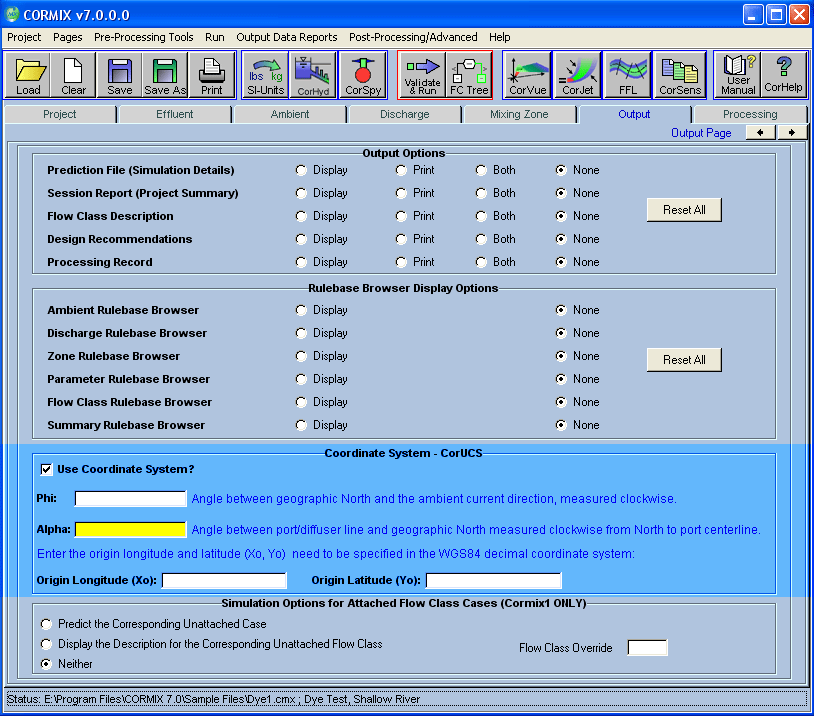Open the Run menu
Screen dimensions: 814x716
coord(215,37)
